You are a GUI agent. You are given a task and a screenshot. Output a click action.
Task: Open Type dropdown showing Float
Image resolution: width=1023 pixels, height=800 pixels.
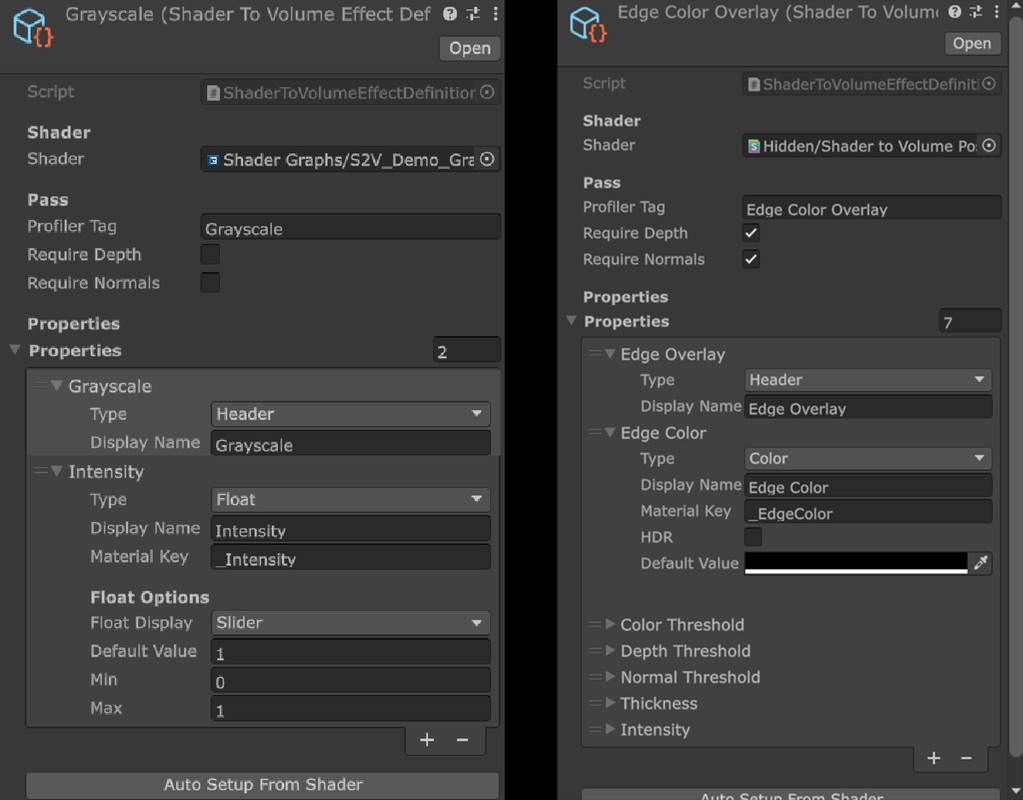350,499
